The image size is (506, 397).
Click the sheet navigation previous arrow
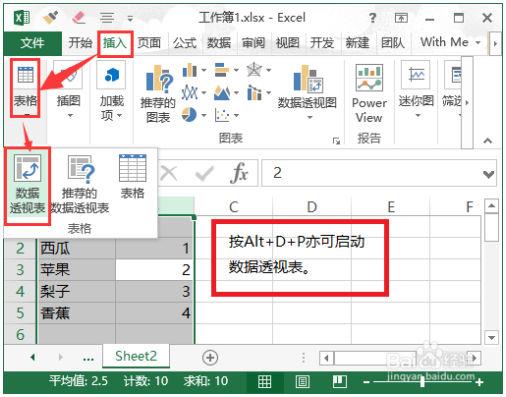click(x=33, y=357)
